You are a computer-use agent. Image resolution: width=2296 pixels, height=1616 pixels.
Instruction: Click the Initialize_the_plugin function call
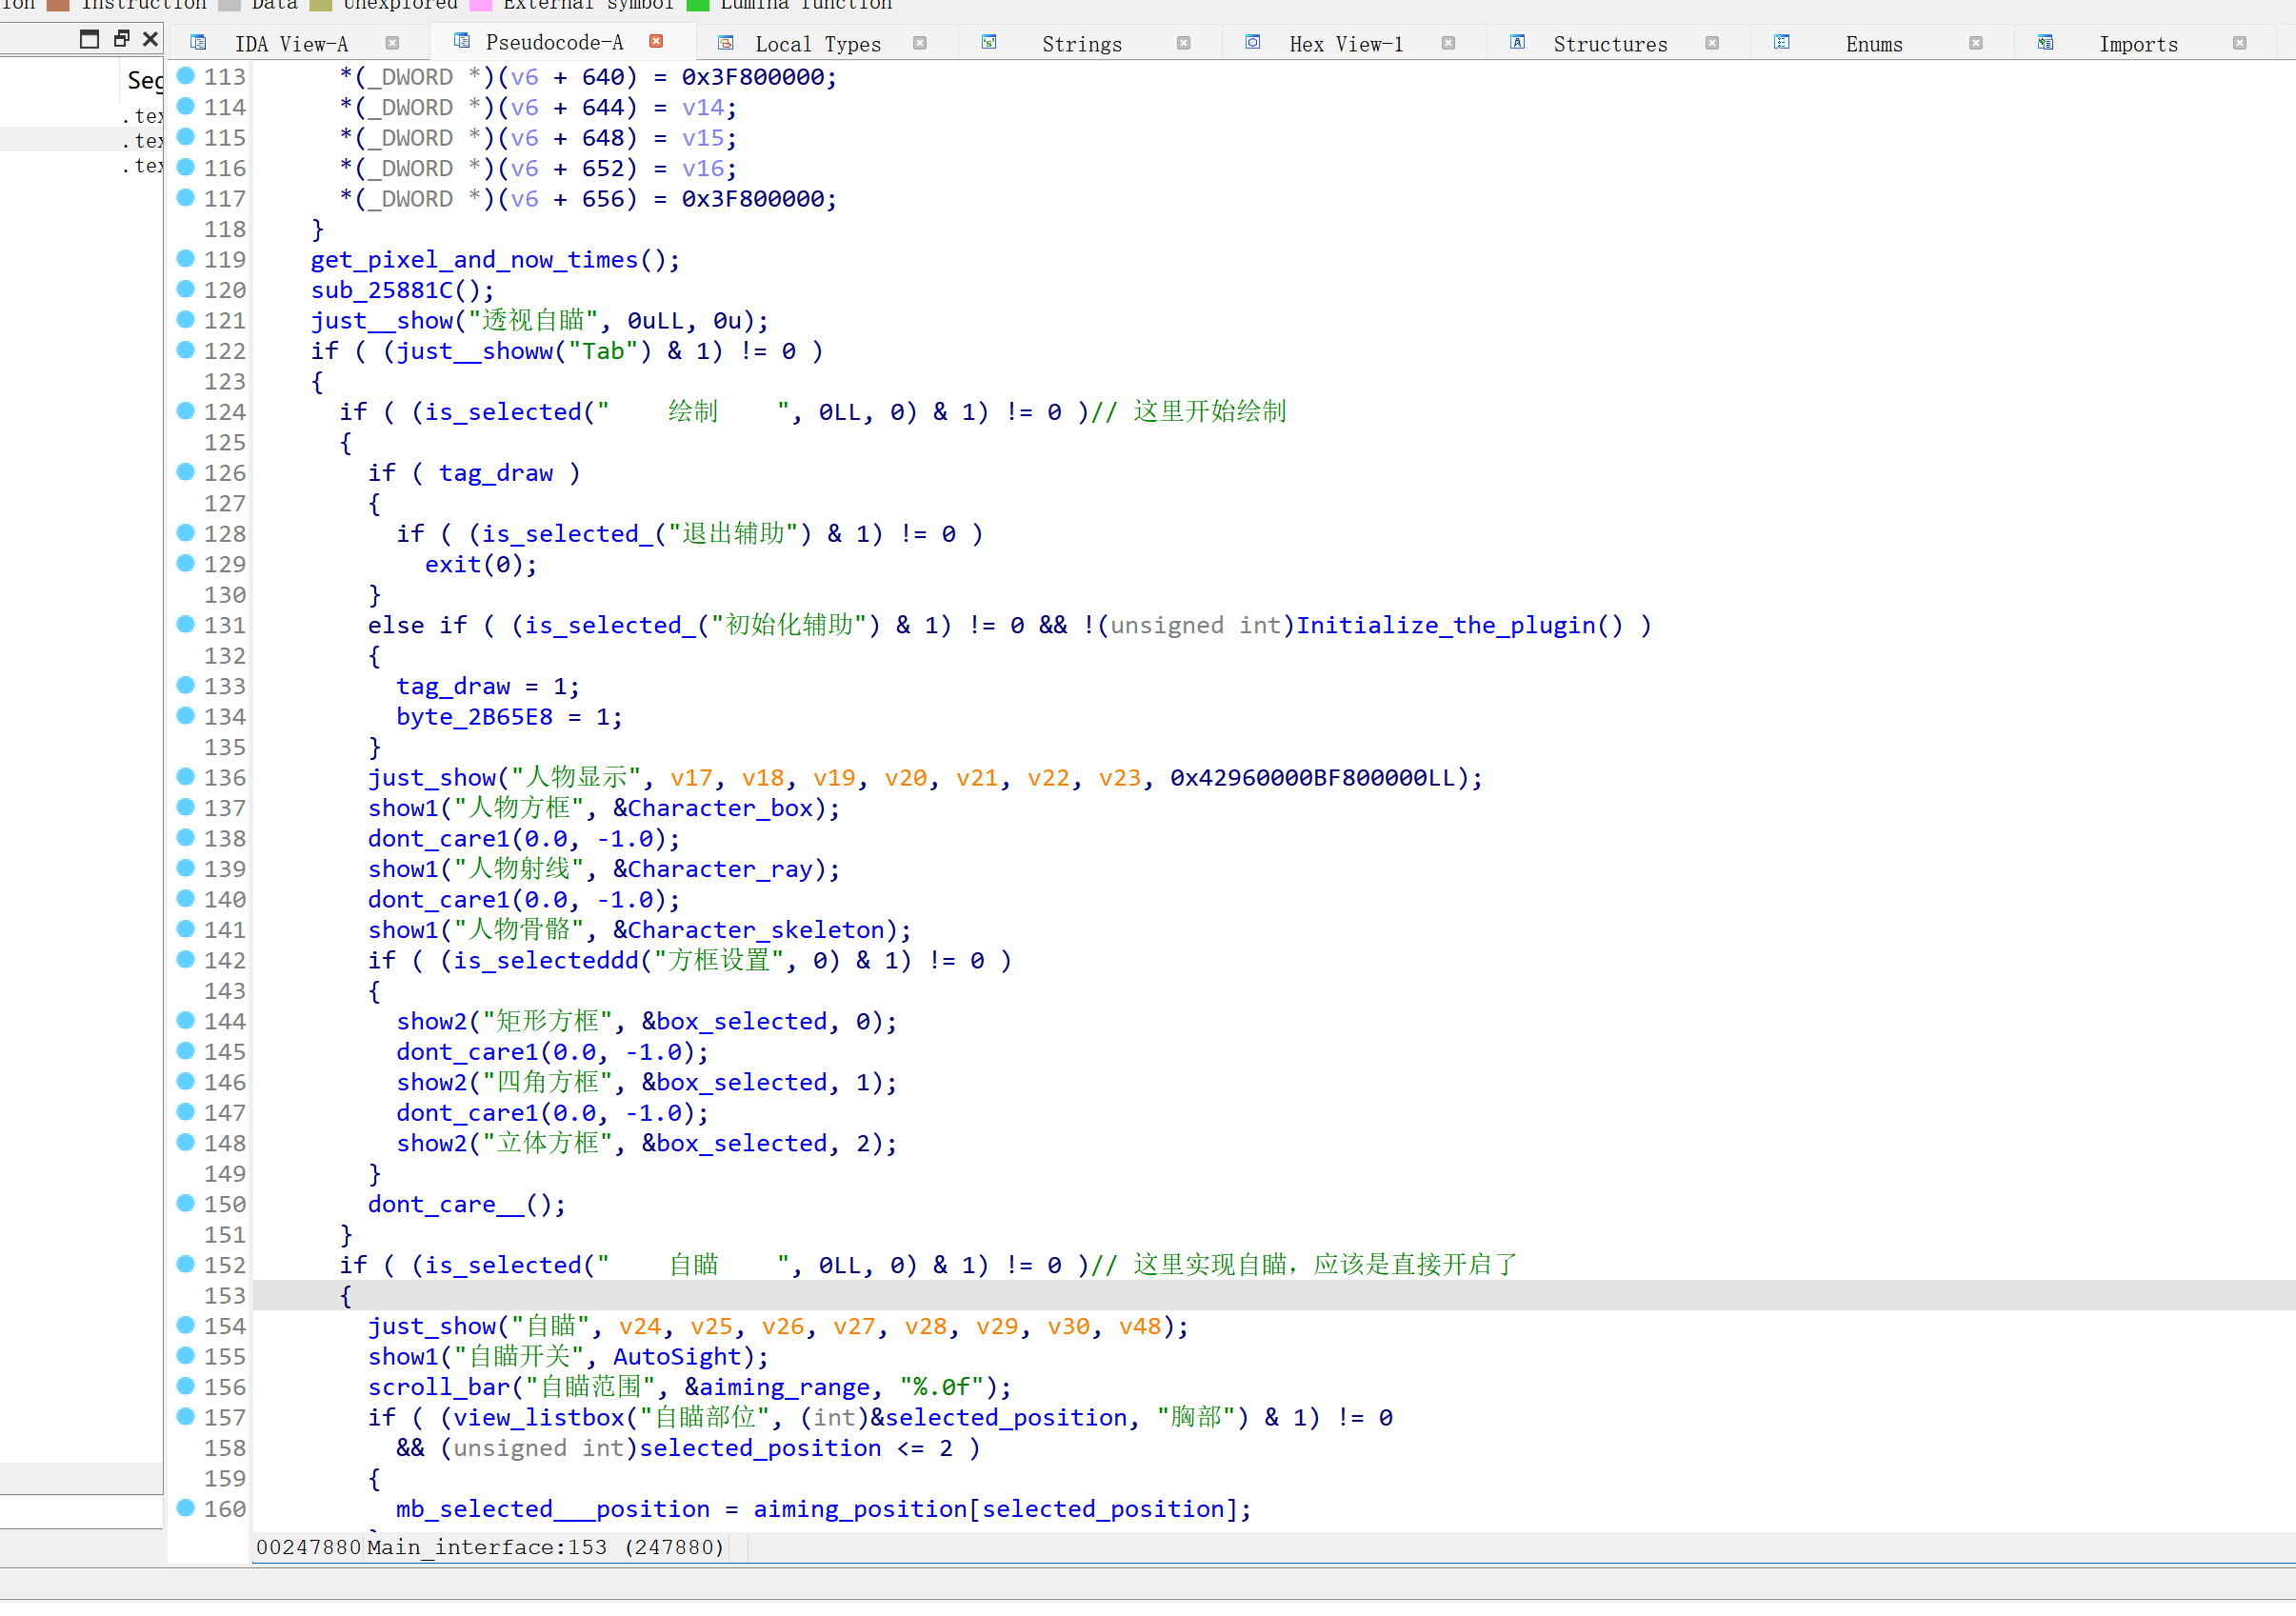(1445, 626)
